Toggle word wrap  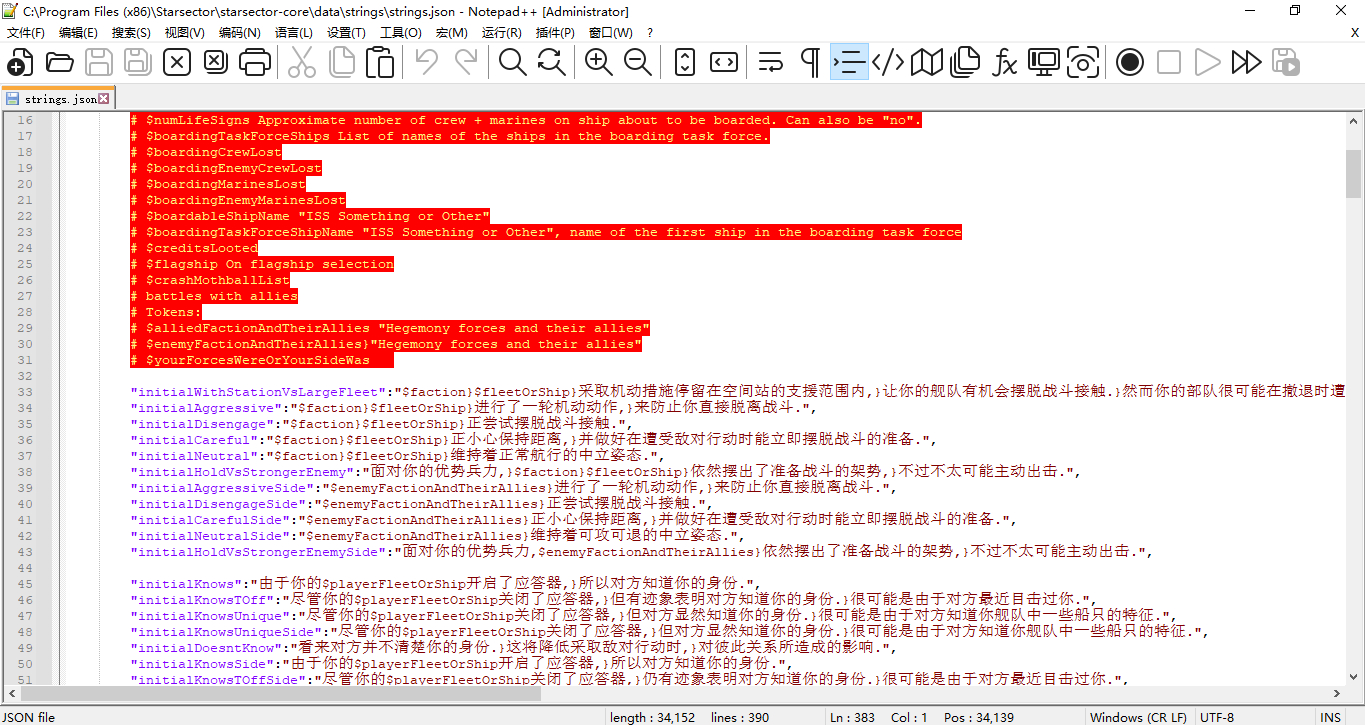(770, 61)
